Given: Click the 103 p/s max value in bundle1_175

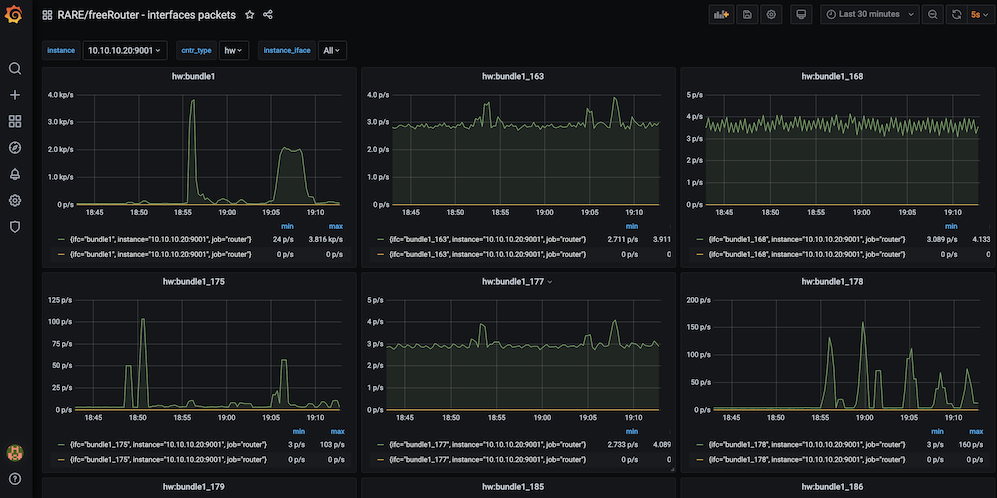Looking at the screenshot, I should 331,445.
